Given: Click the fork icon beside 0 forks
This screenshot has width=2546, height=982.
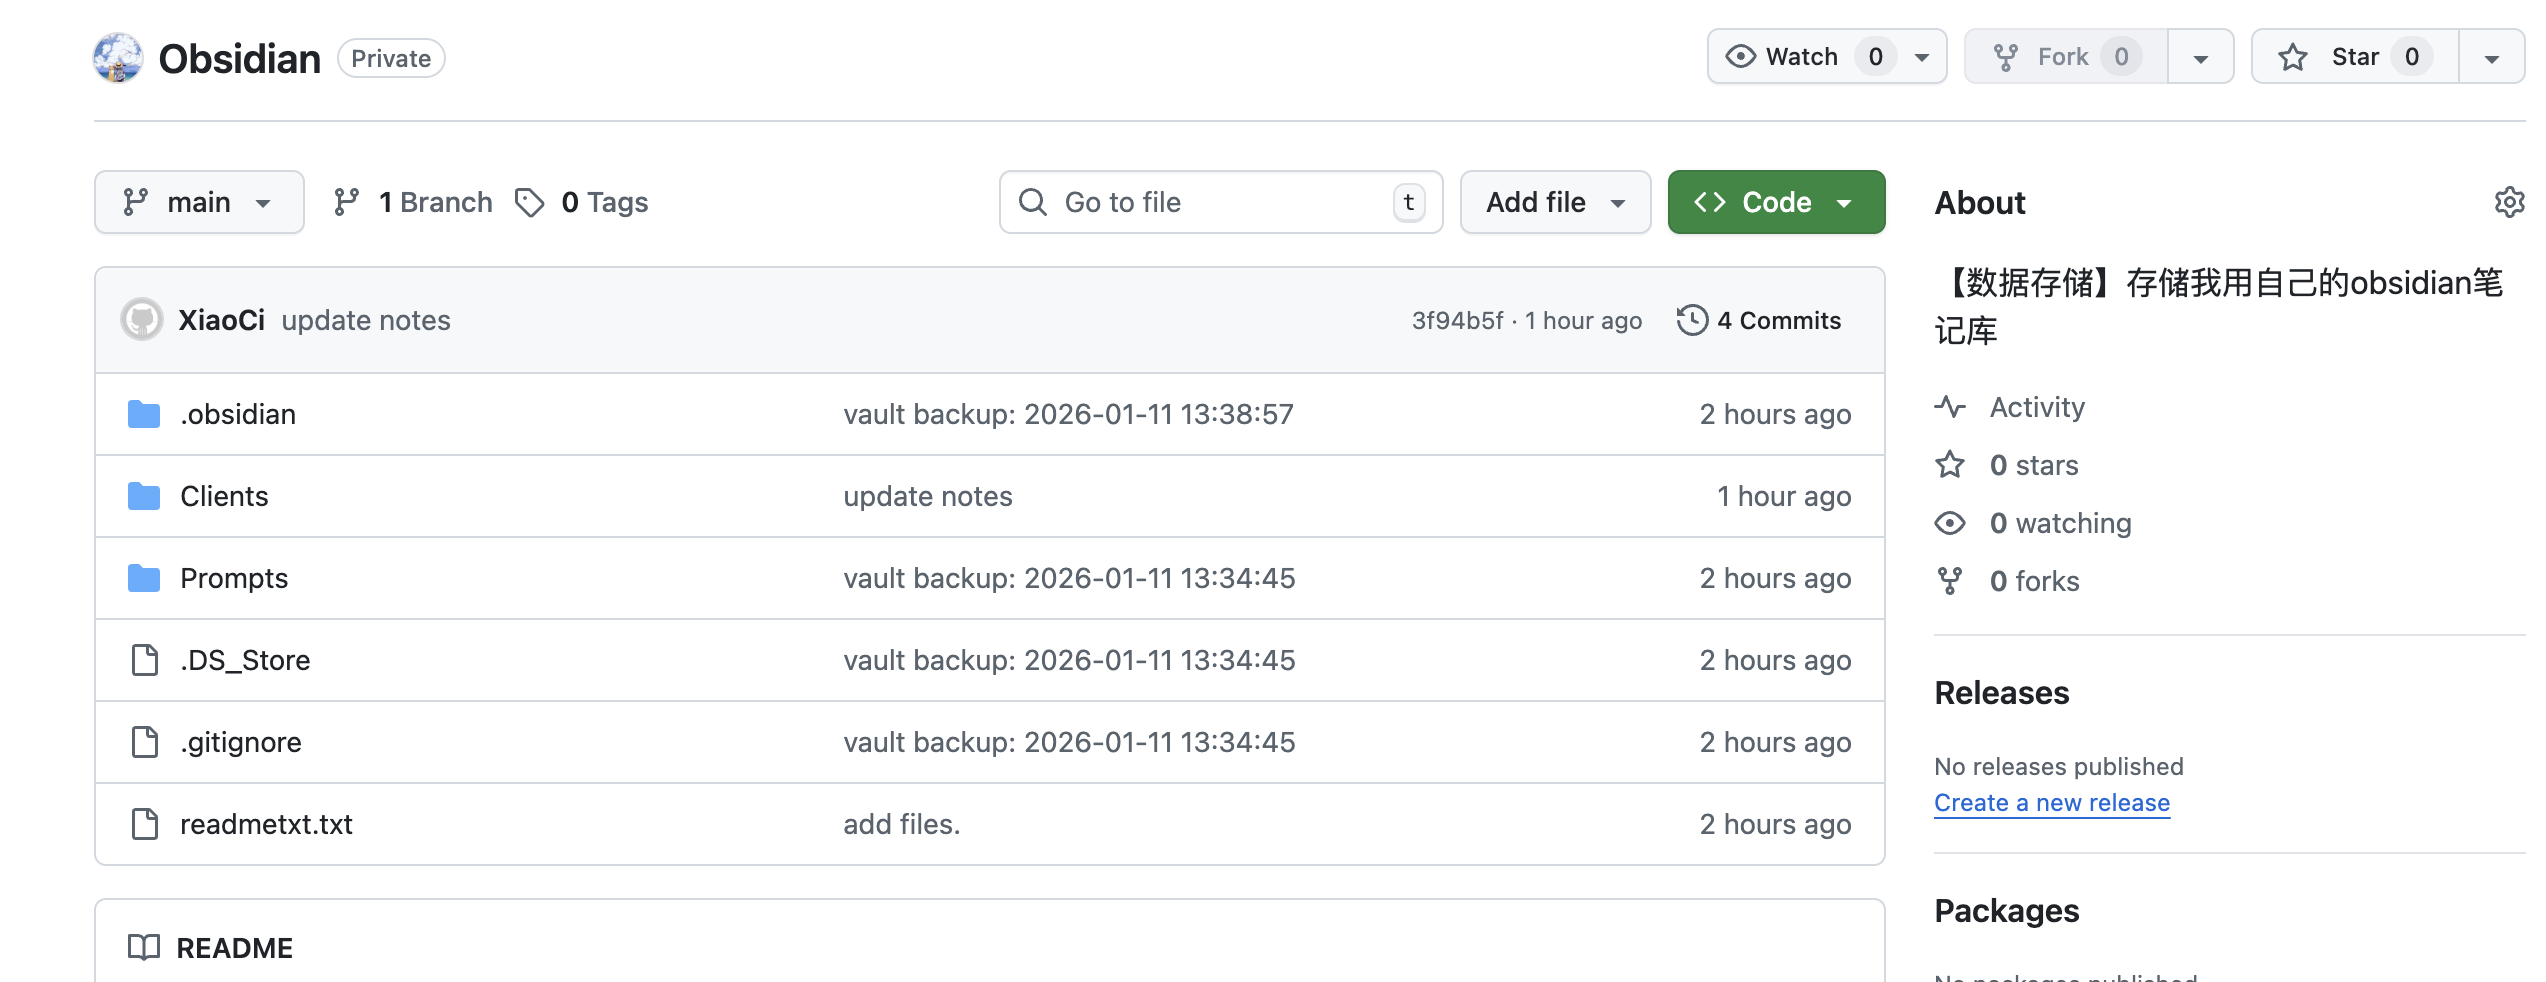Looking at the screenshot, I should [x=1950, y=581].
